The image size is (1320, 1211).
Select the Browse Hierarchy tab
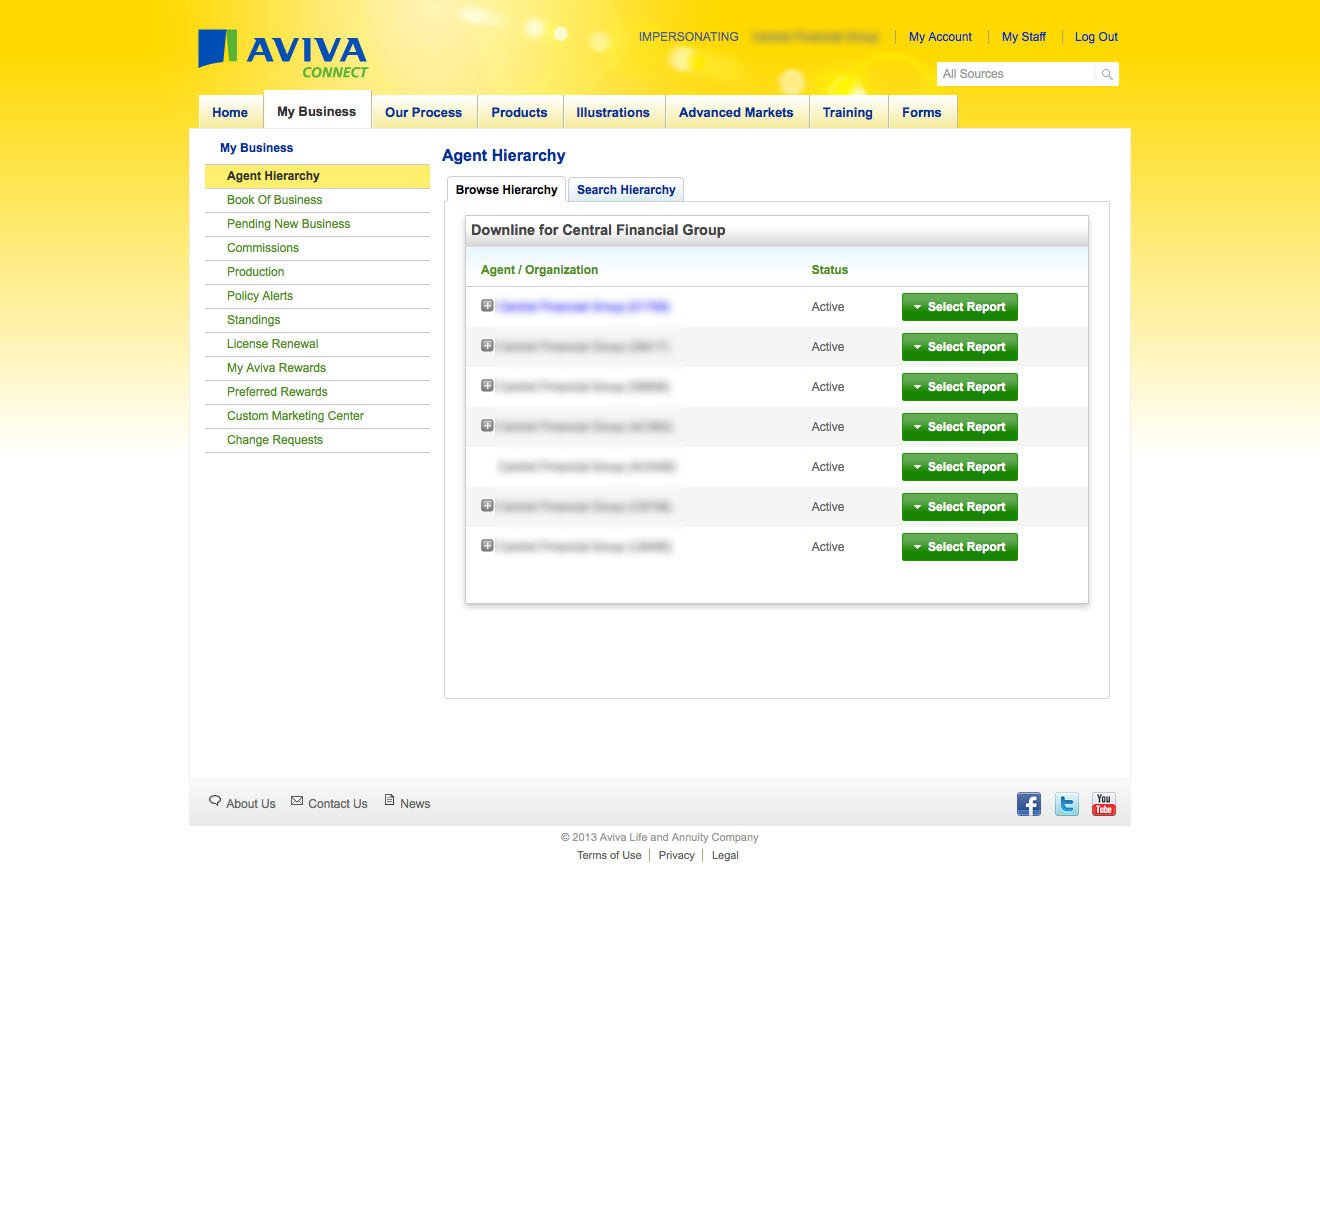(507, 190)
